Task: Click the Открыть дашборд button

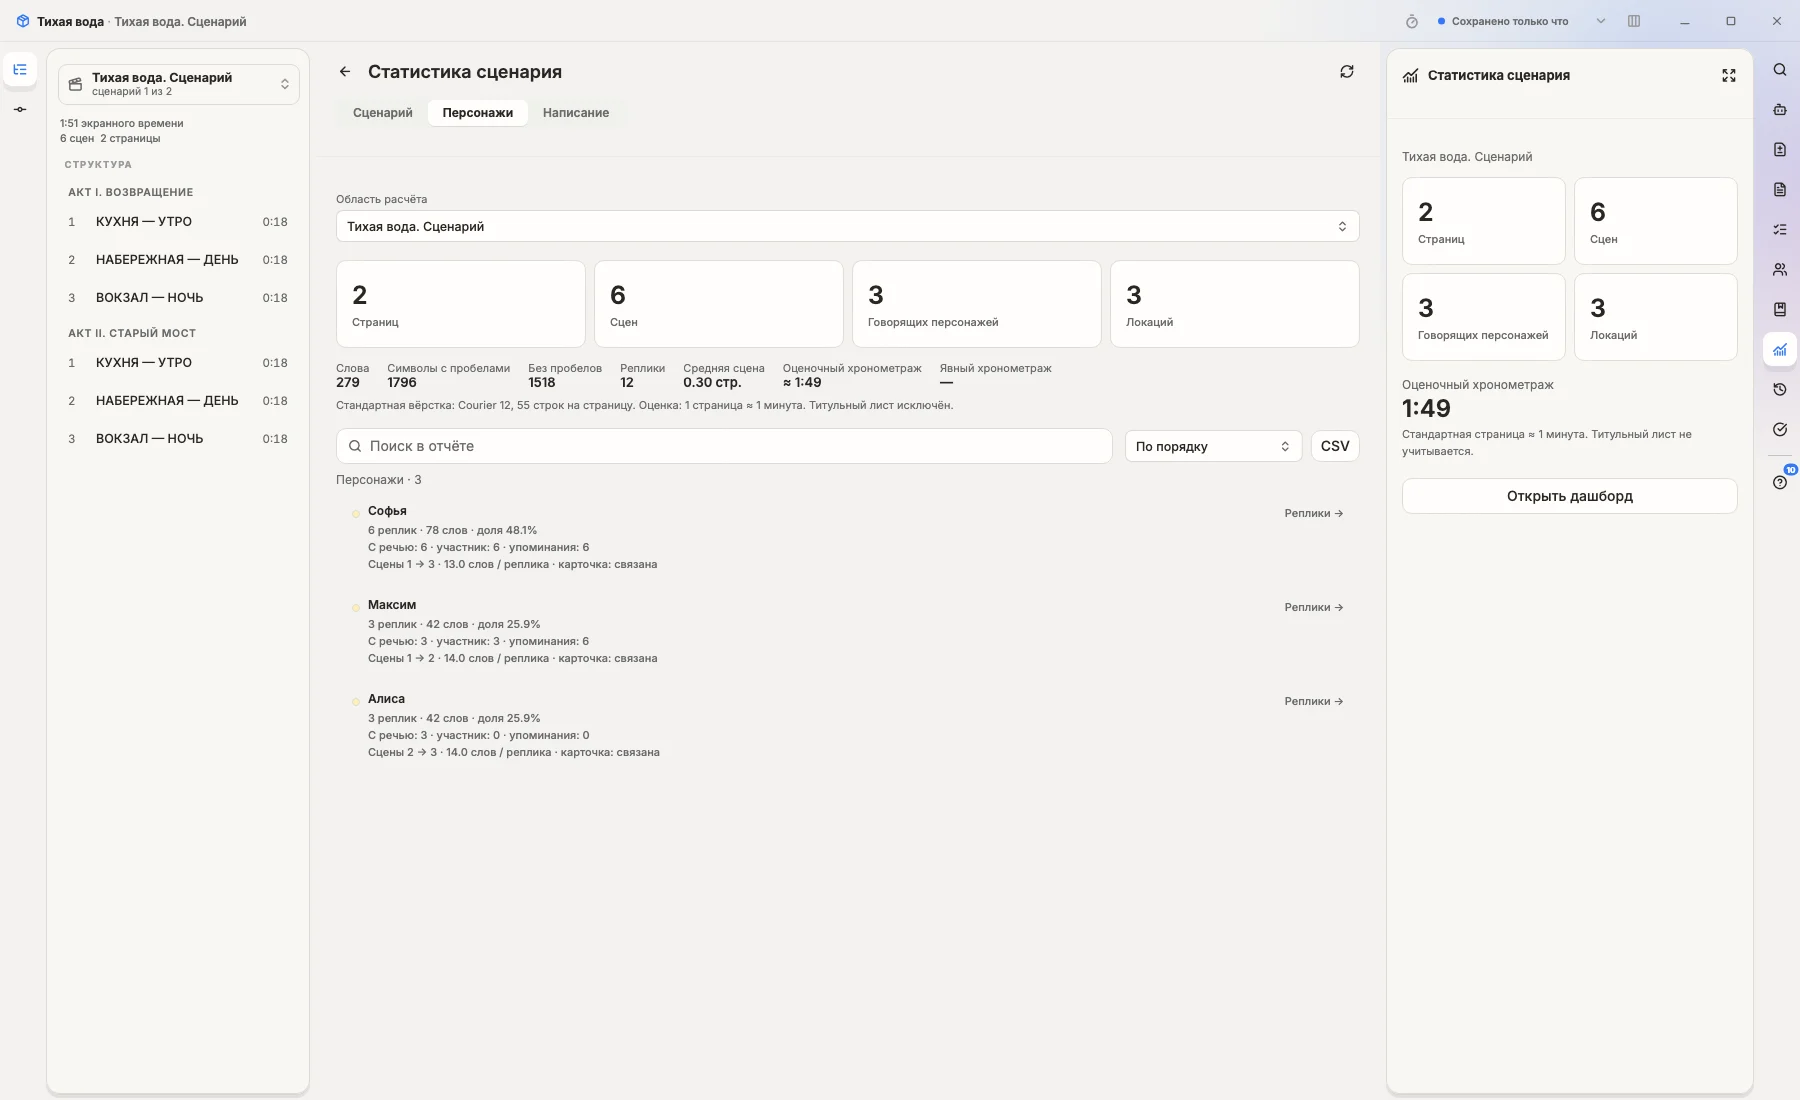Action: pyautogui.click(x=1569, y=496)
